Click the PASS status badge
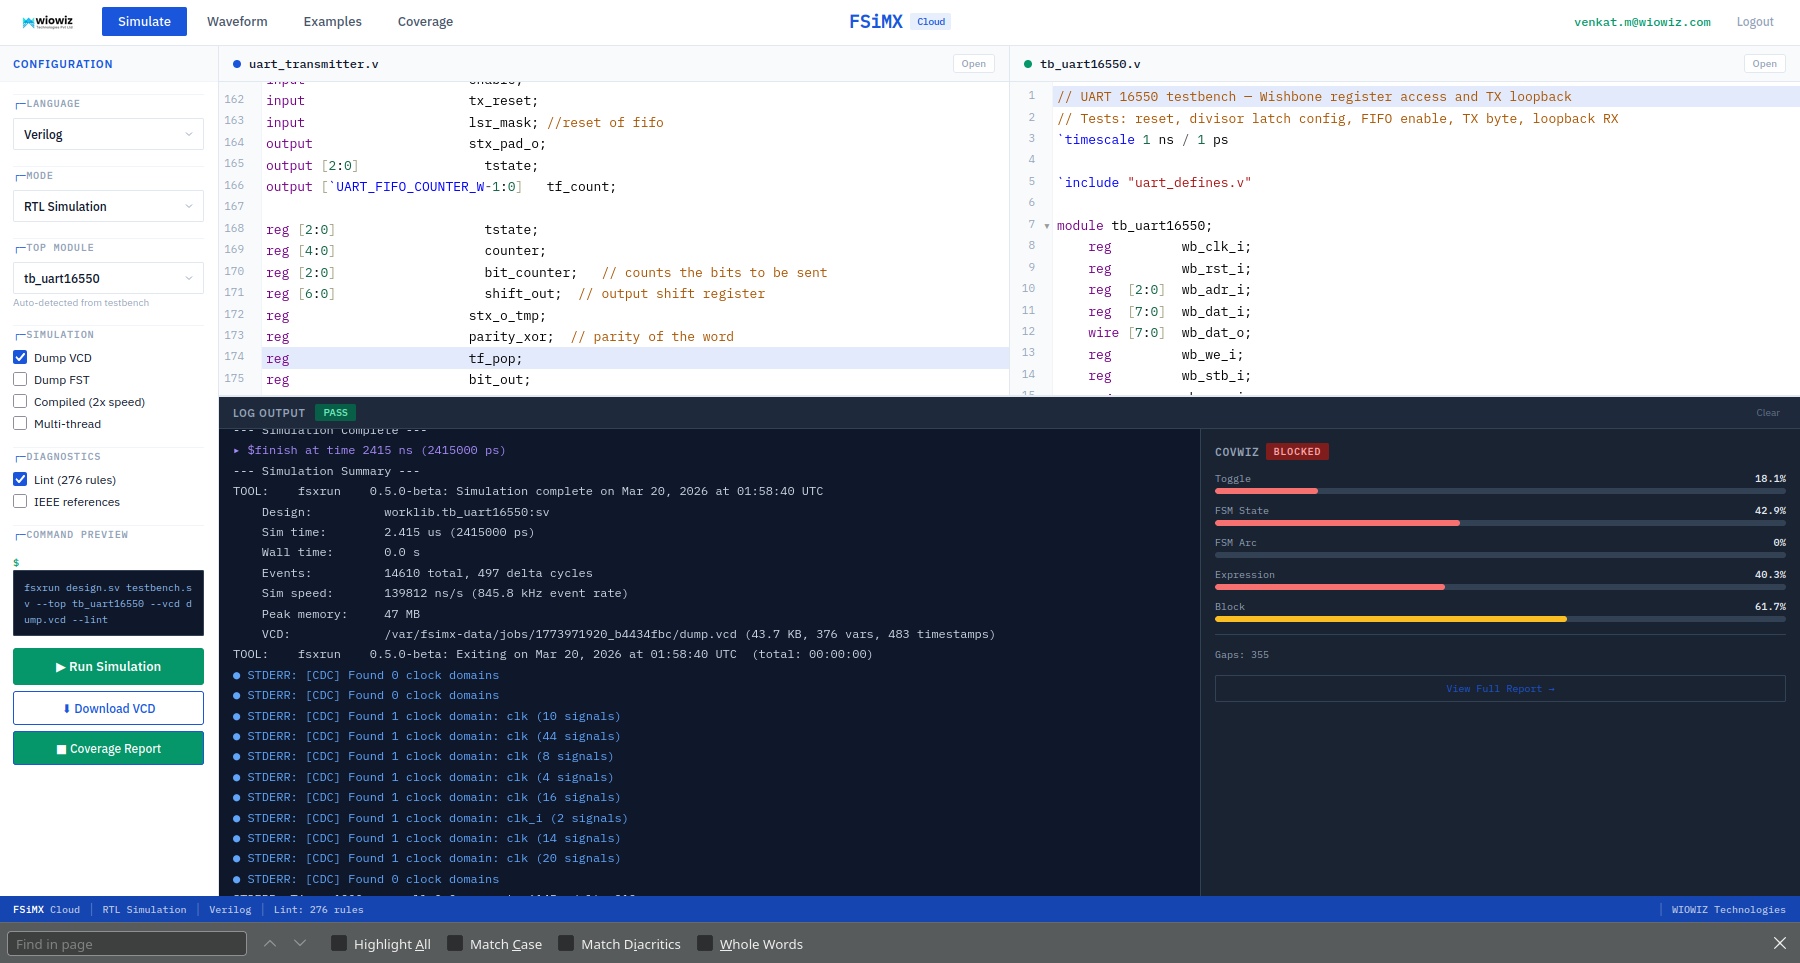Viewport: 1800px width, 963px height. coord(336,413)
